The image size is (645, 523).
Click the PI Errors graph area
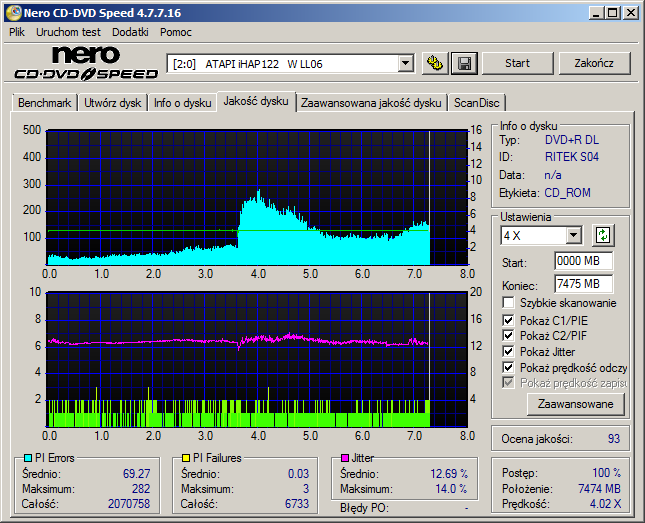(258, 198)
